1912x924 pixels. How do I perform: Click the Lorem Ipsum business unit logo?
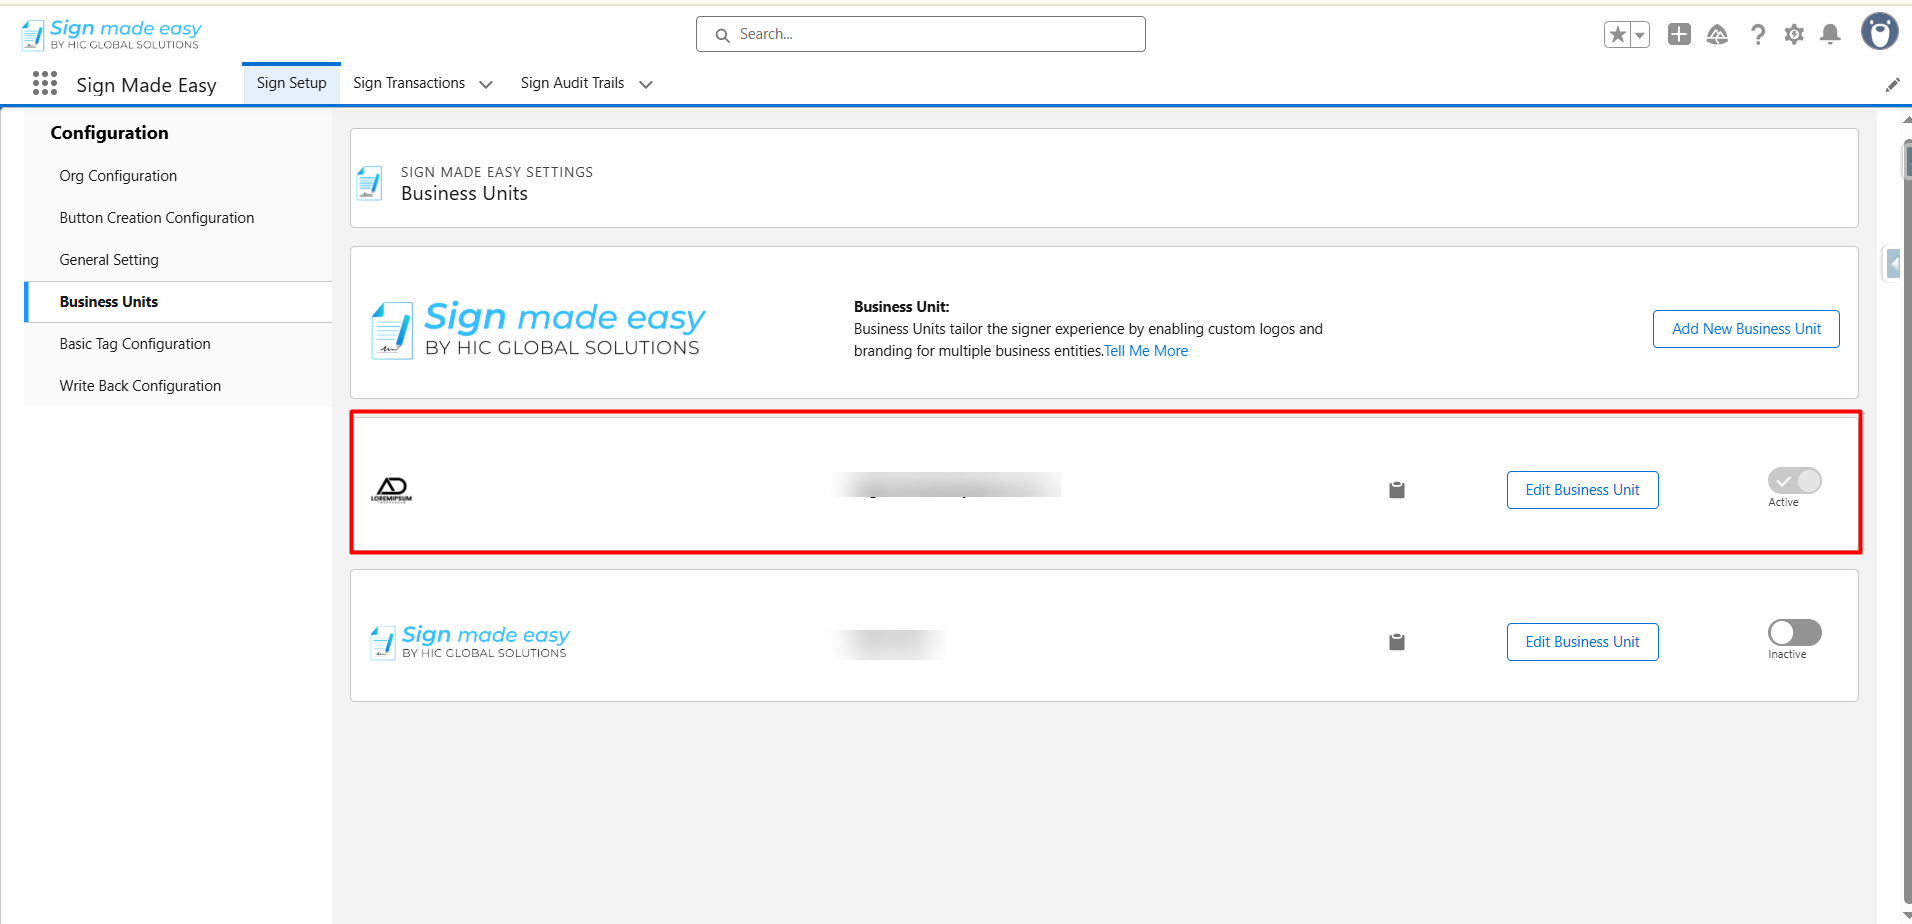point(391,489)
